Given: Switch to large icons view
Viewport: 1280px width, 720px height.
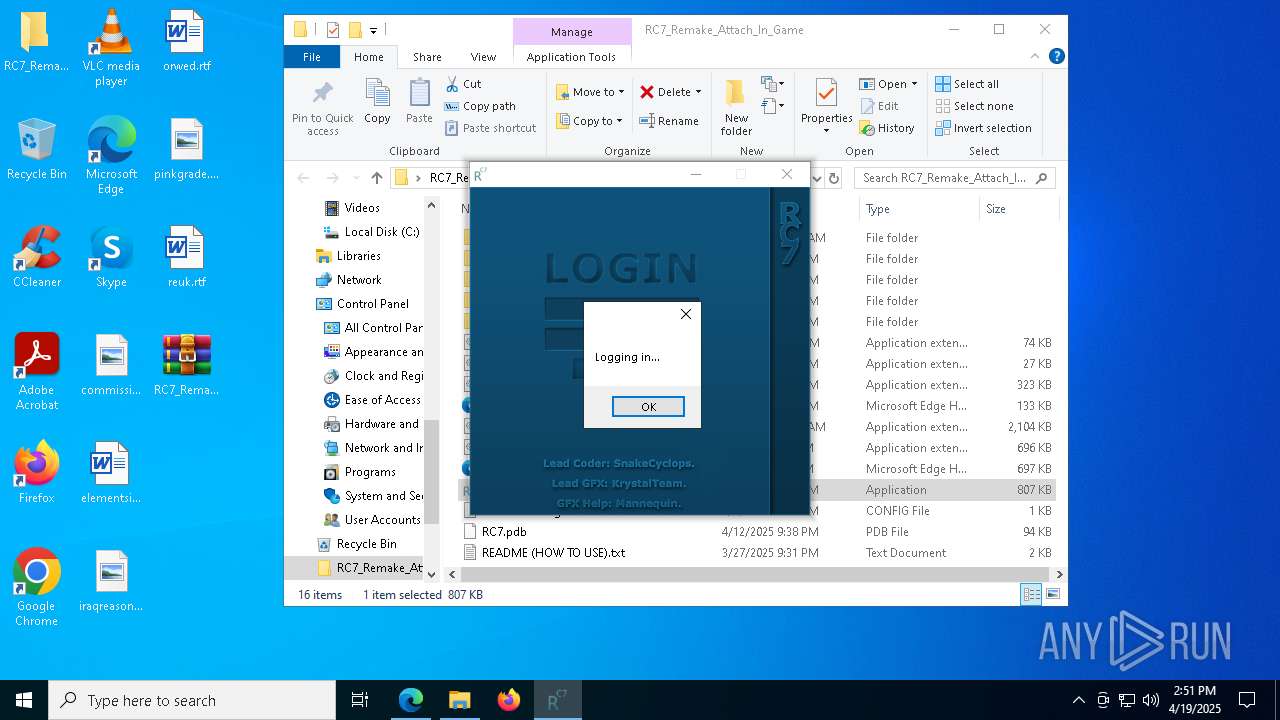Looking at the screenshot, I should pos(1052,594).
